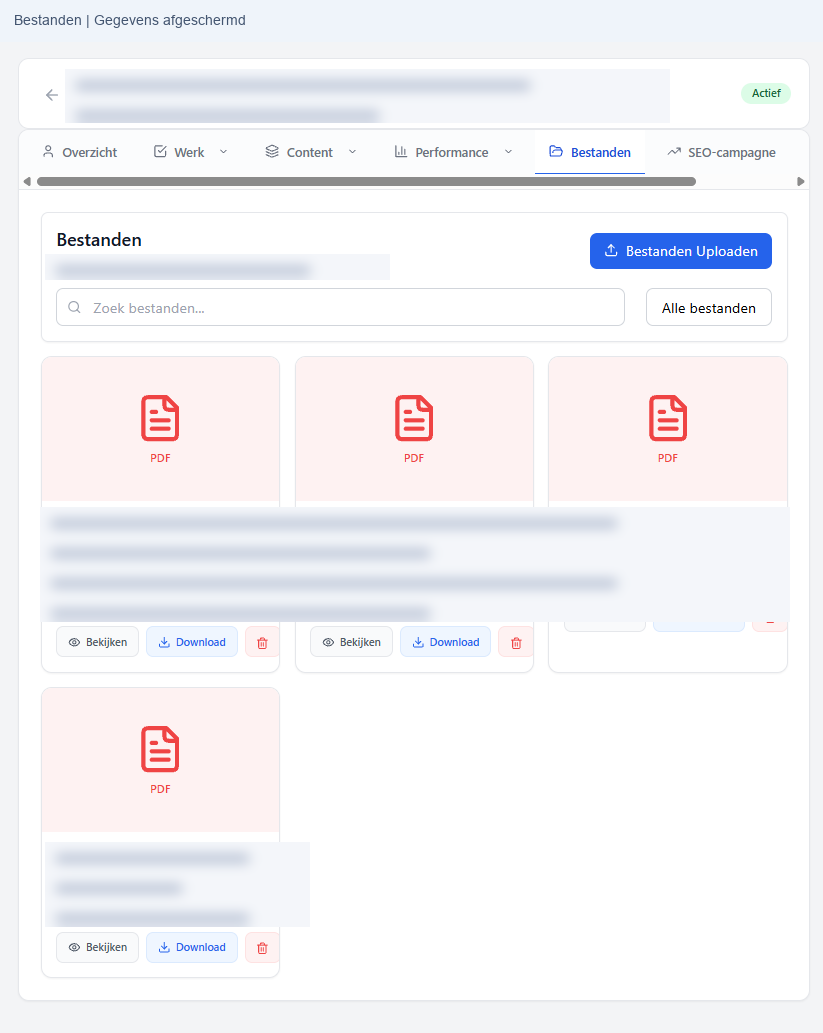Download the first top-row PDF file
Viewport: 823px width, 1033px height.
coord(192,642)
